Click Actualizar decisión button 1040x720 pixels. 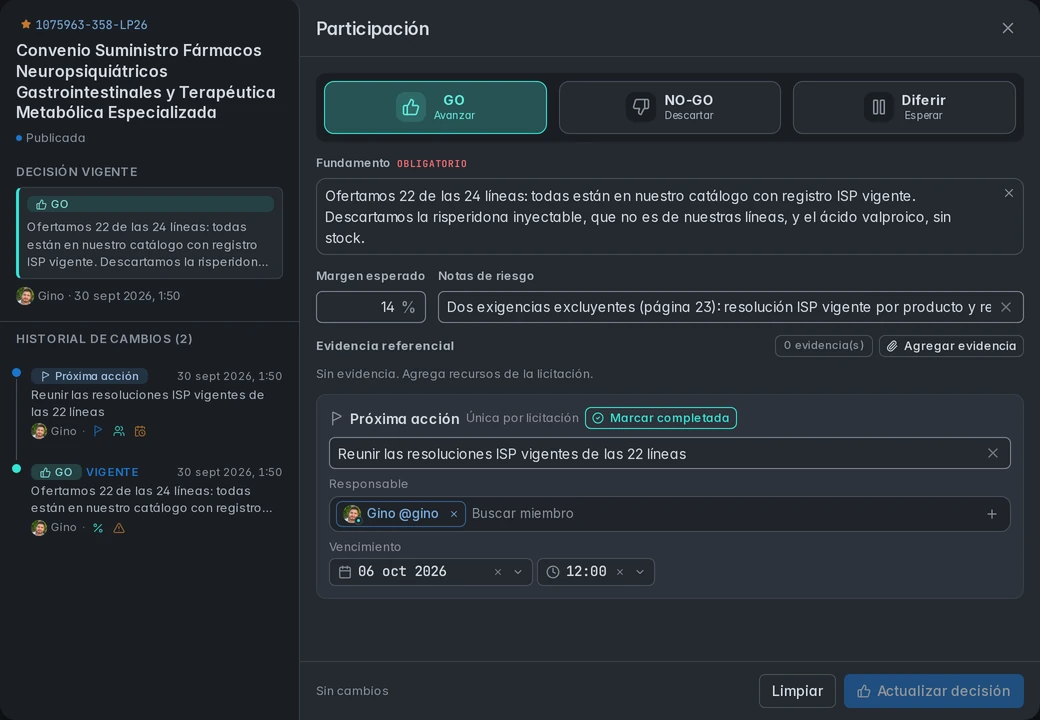click(x=933, y=691)
